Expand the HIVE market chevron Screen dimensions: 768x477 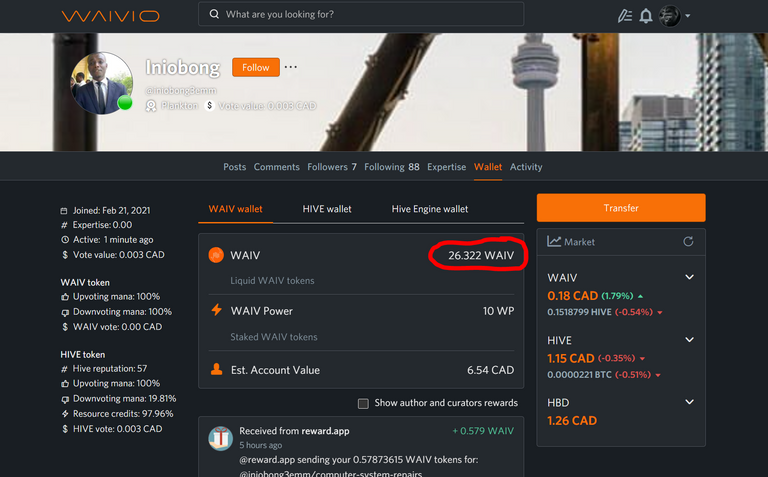(690, 340)
